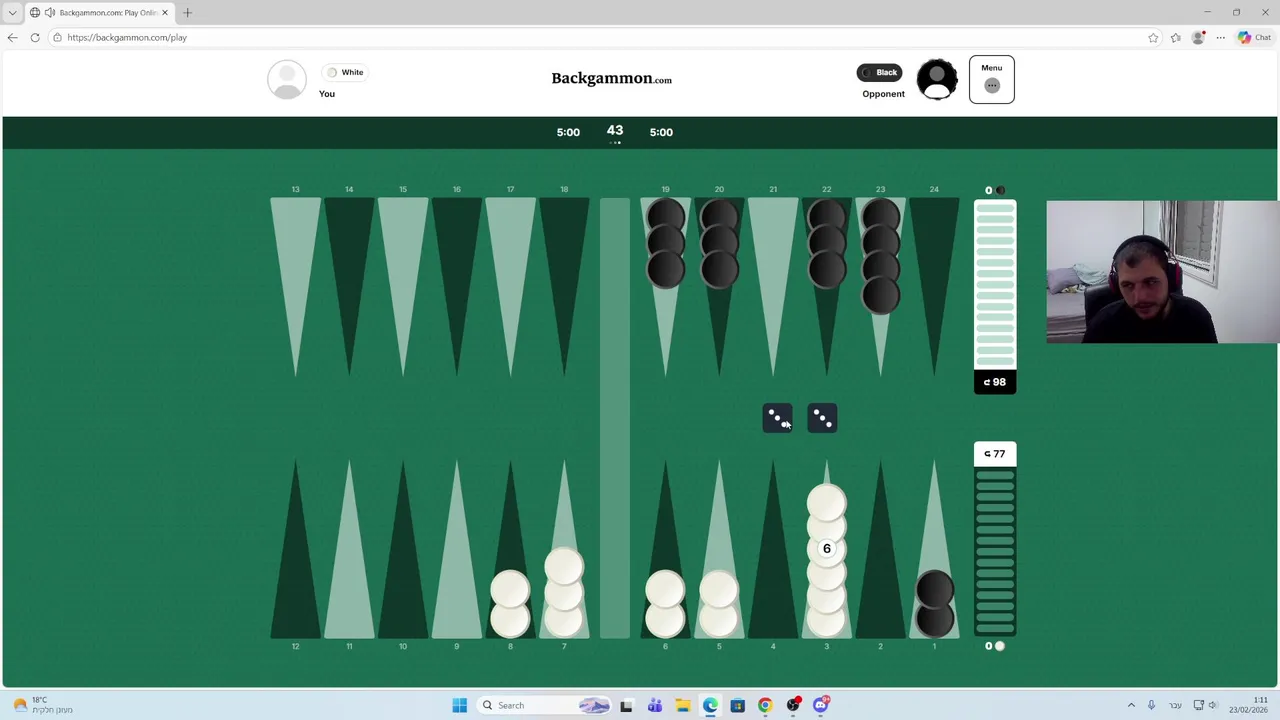This screenshot has height=720, width=1280.
Task: Open Discord from taskbar
Action: (x=821, y=705)
